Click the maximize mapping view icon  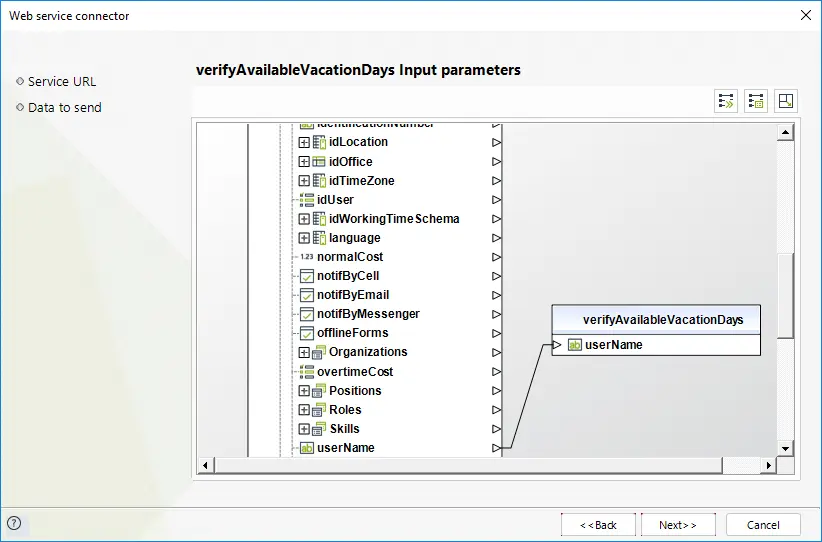[x=786, y=101]
